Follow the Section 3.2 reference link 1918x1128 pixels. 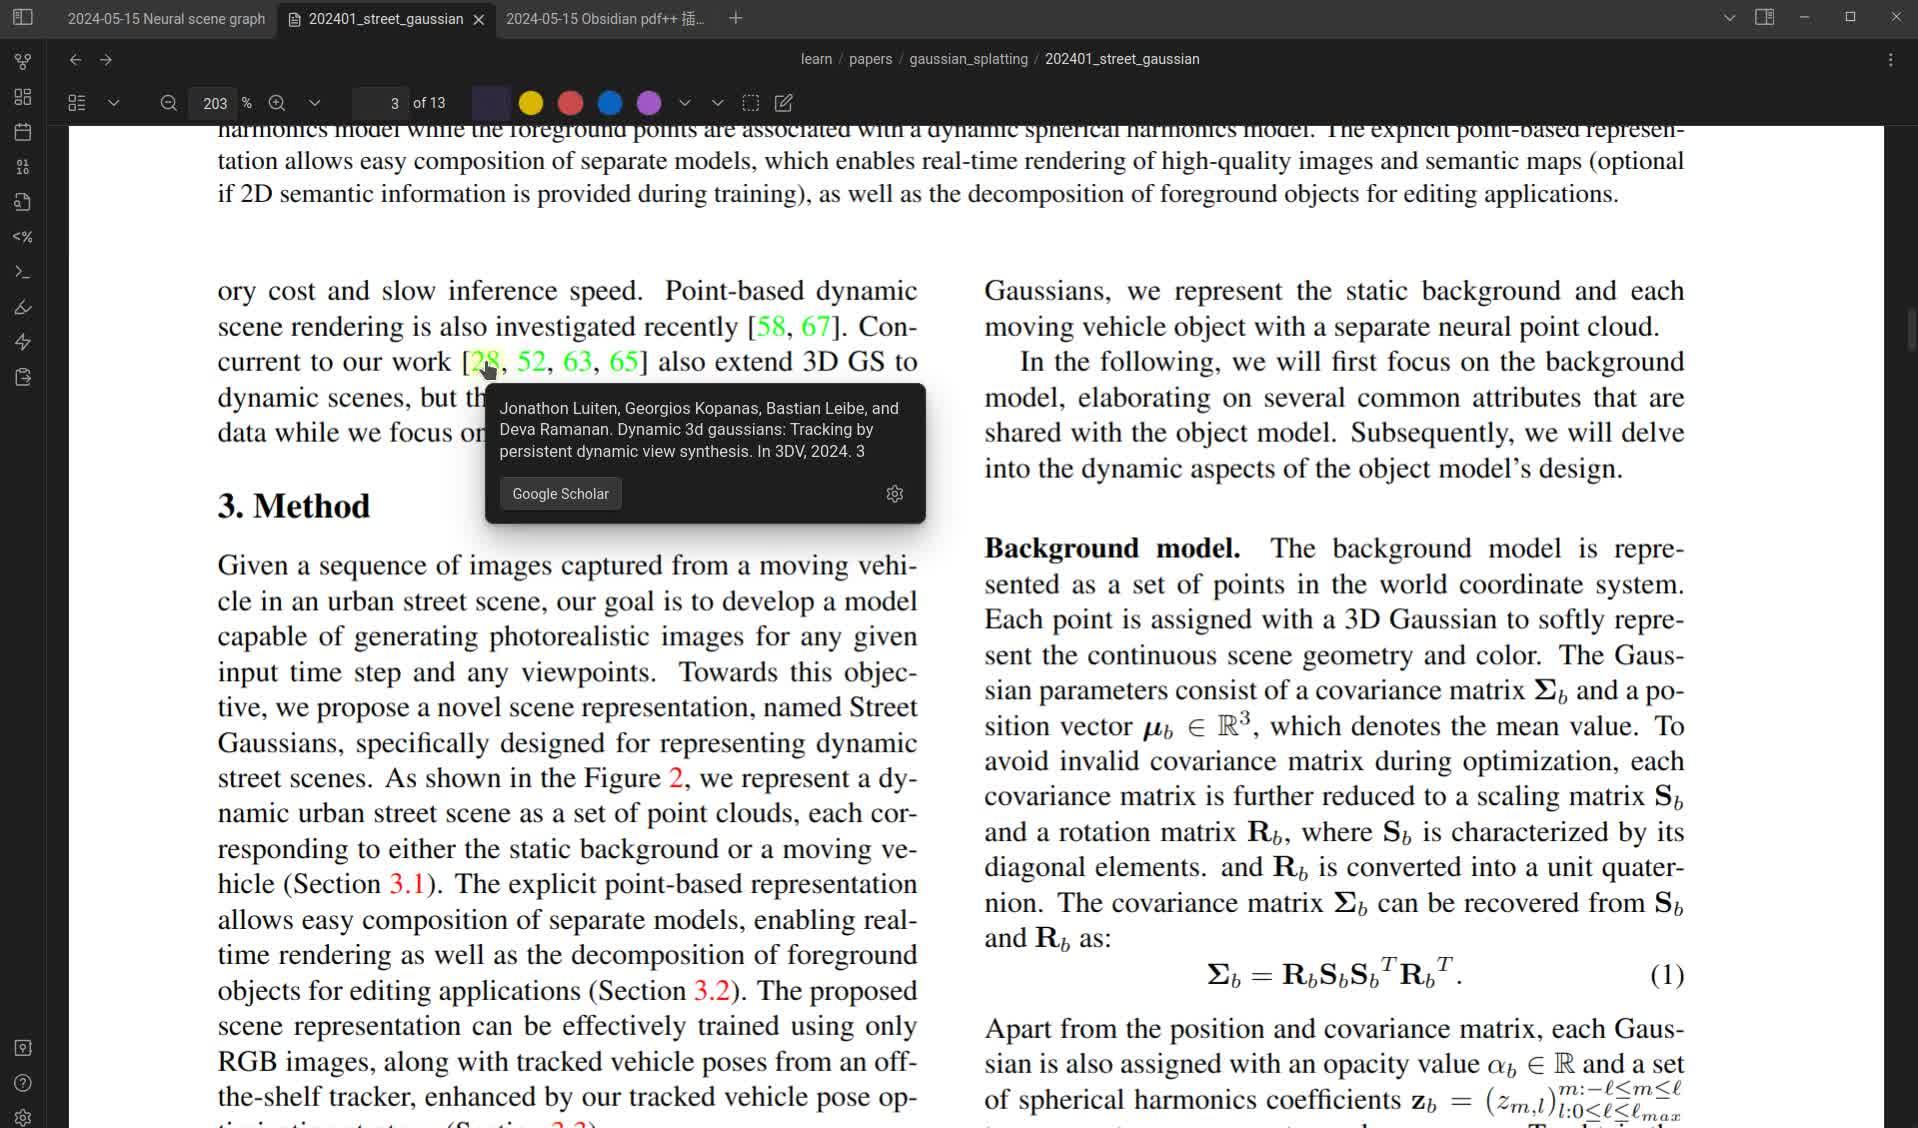click(712, 991)
